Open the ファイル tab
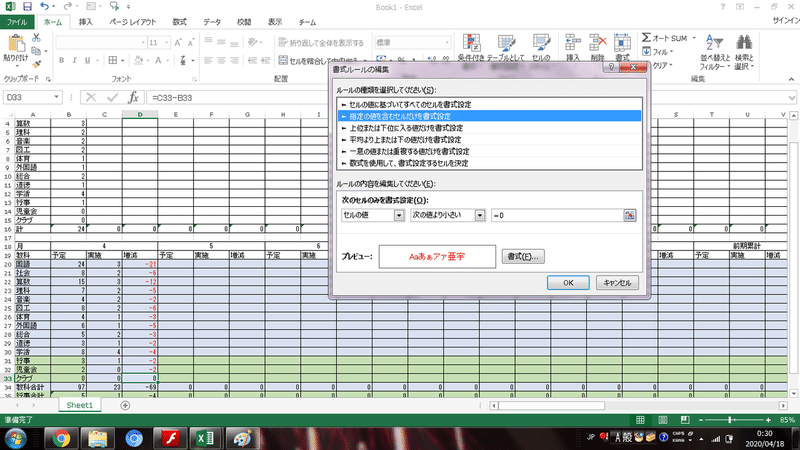The height and width of the screenshot is (450, 800). click(17, 22)
